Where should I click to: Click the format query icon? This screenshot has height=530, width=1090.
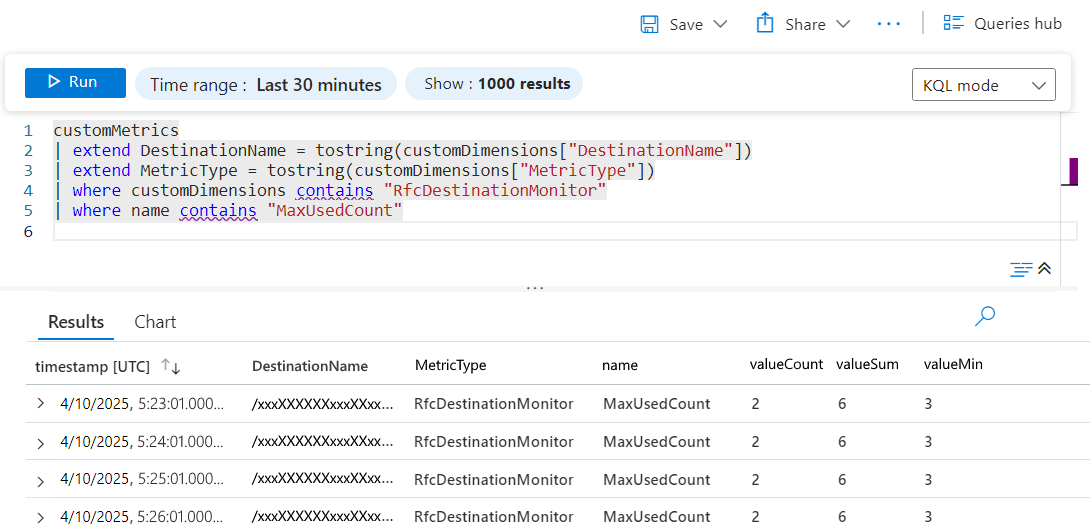pyautogui.click(x=1020, y=268)
